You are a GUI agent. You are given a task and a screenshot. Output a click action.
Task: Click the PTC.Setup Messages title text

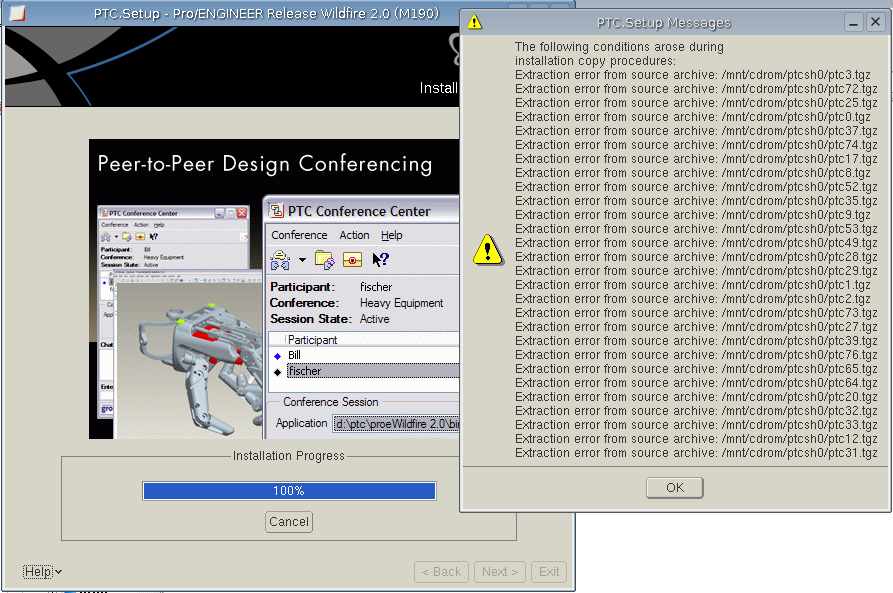click(x=663, y=23)
